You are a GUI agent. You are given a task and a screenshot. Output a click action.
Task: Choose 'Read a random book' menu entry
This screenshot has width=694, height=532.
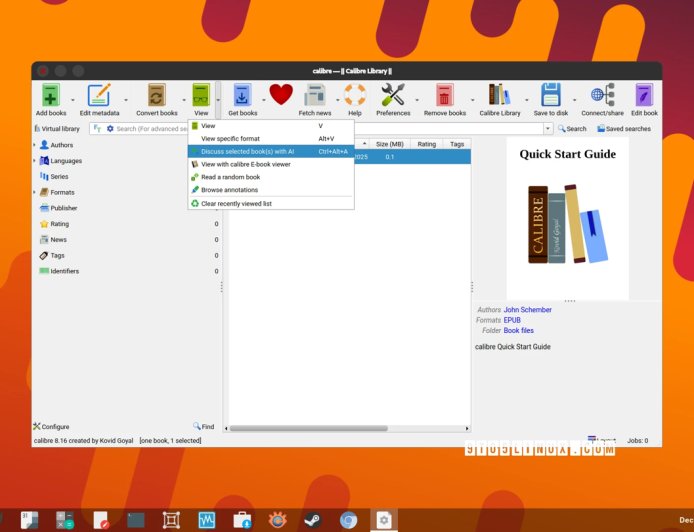(230, 177)
